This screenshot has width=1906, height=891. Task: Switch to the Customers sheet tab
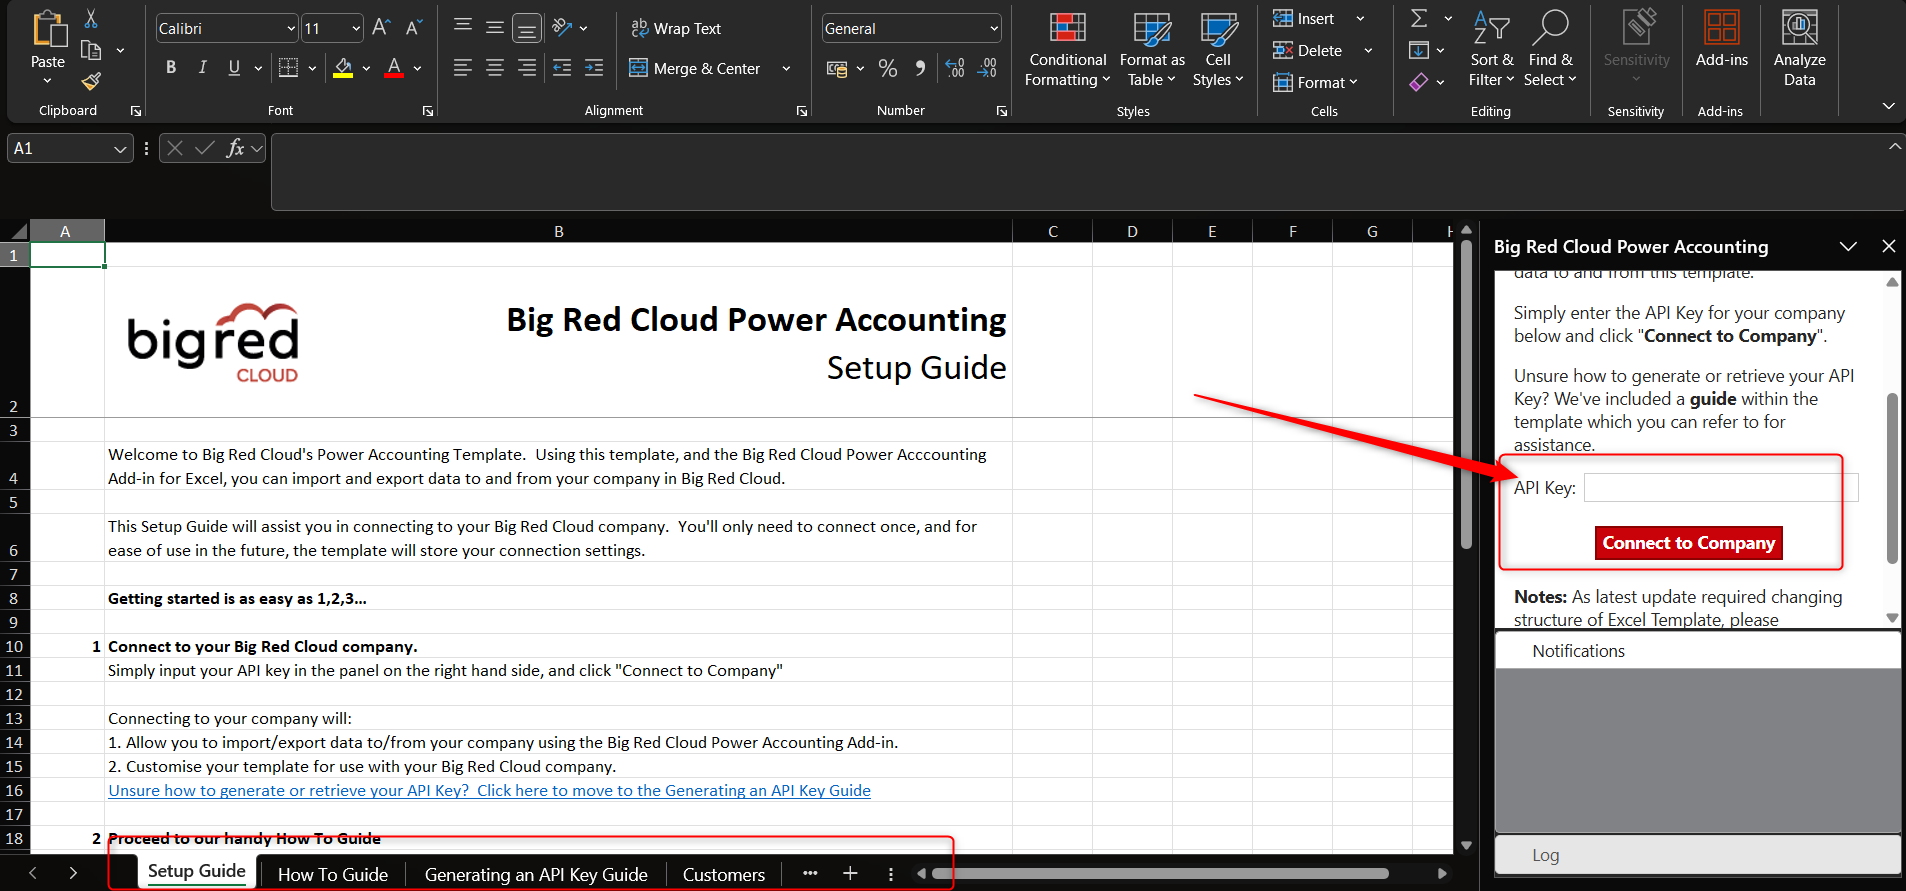click(x=724, y=875)
